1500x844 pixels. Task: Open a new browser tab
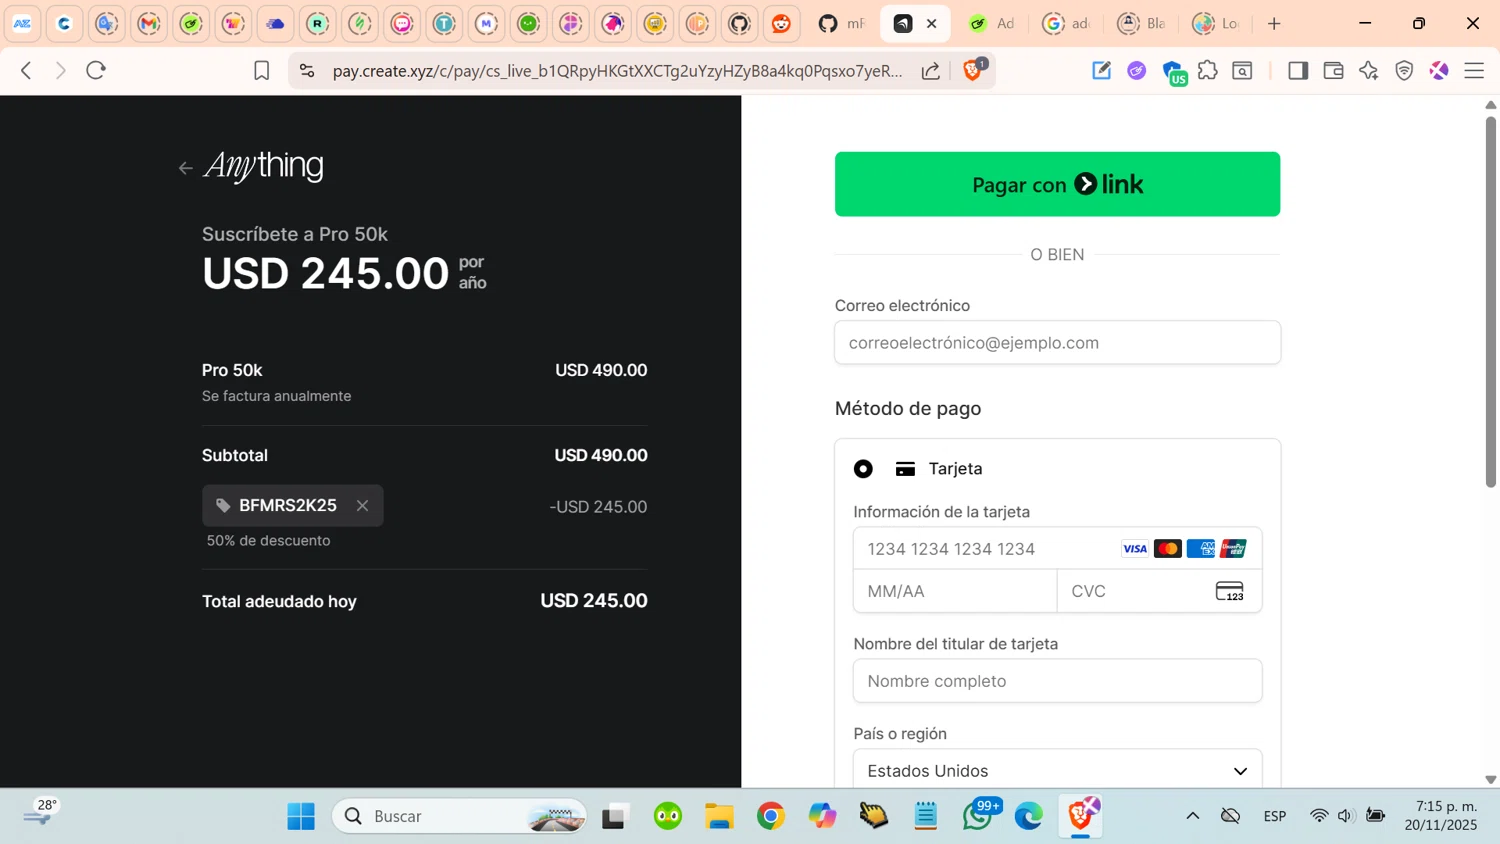[1274, 23]
